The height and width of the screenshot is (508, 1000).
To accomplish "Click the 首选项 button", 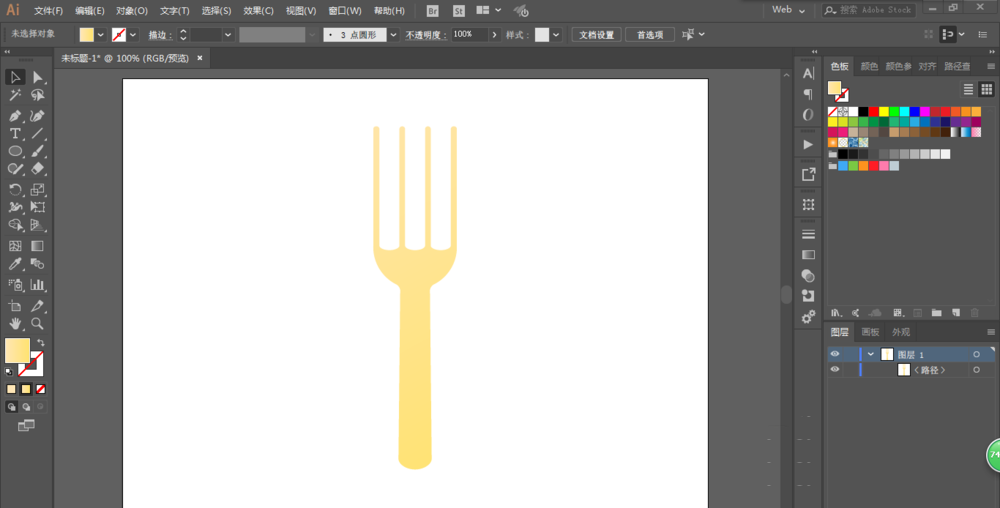I will [650, 35].
